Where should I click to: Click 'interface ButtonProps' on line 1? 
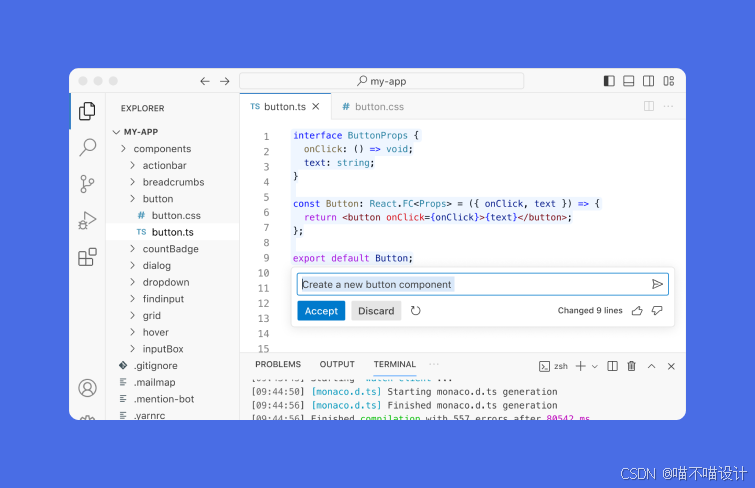(350, 135)
